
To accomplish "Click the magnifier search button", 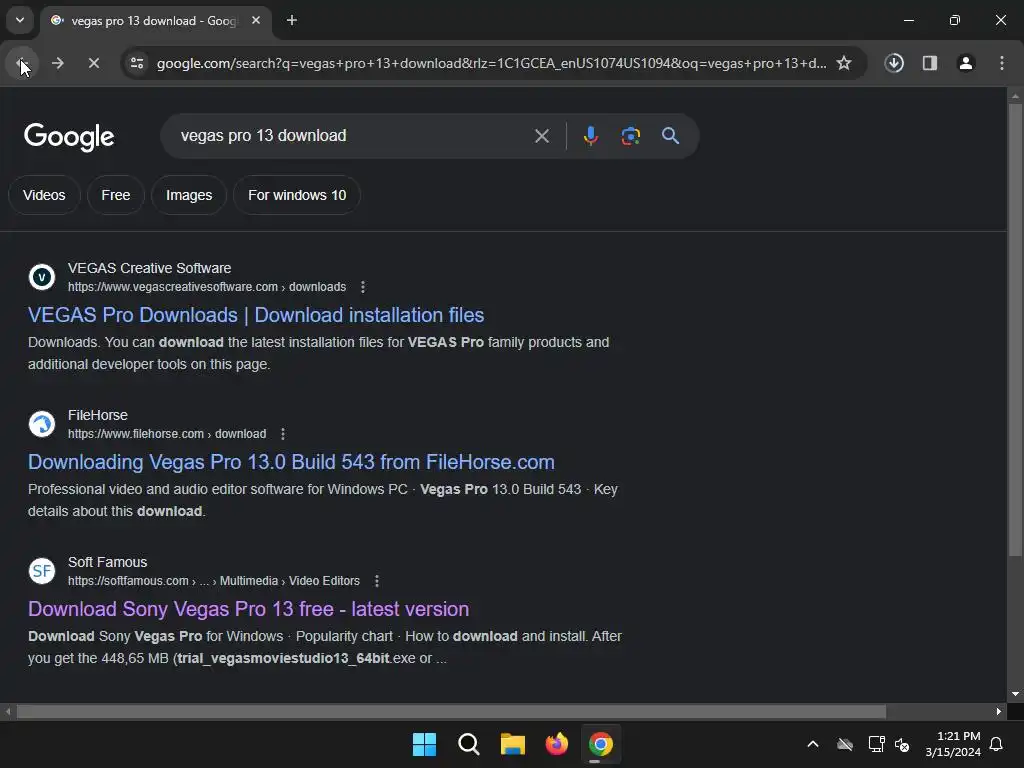I will (x=671, y=136).
